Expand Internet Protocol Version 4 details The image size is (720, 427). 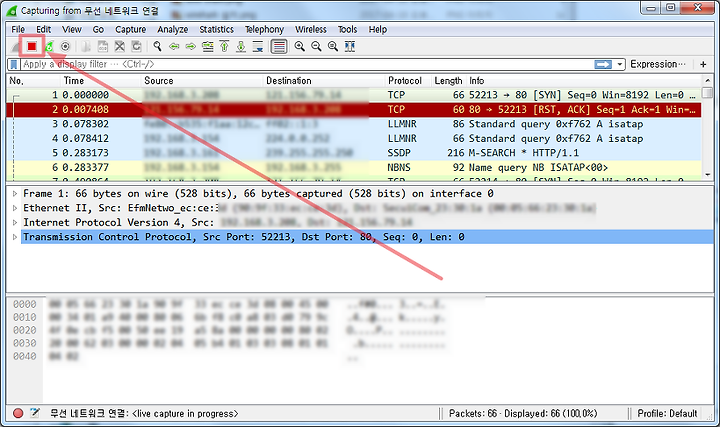[15, 223]
